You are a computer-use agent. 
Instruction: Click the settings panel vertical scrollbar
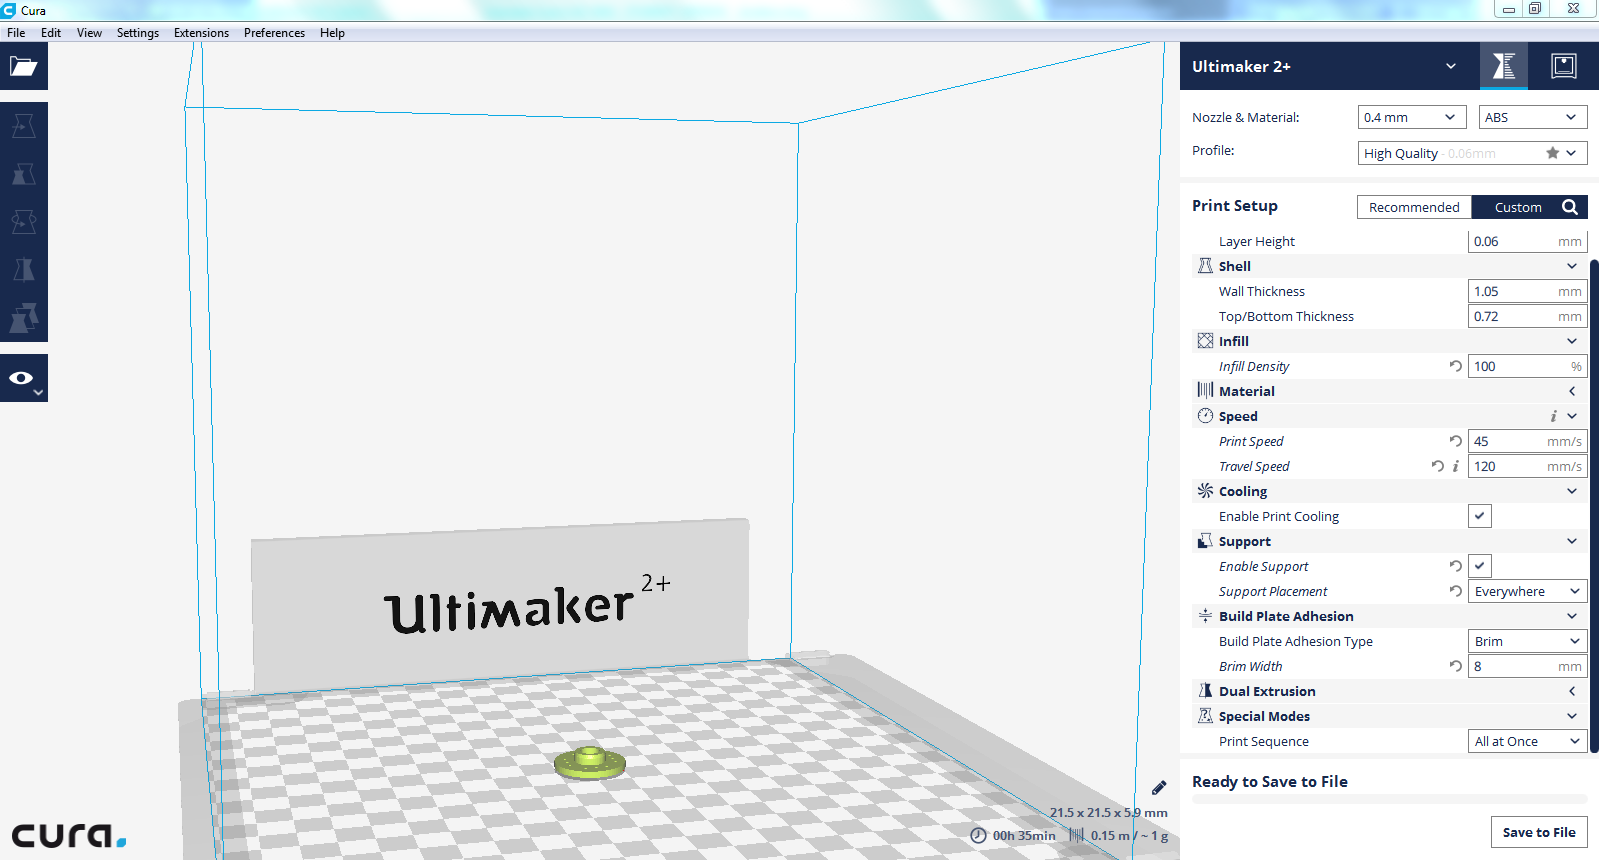[x=1594, y=505]
